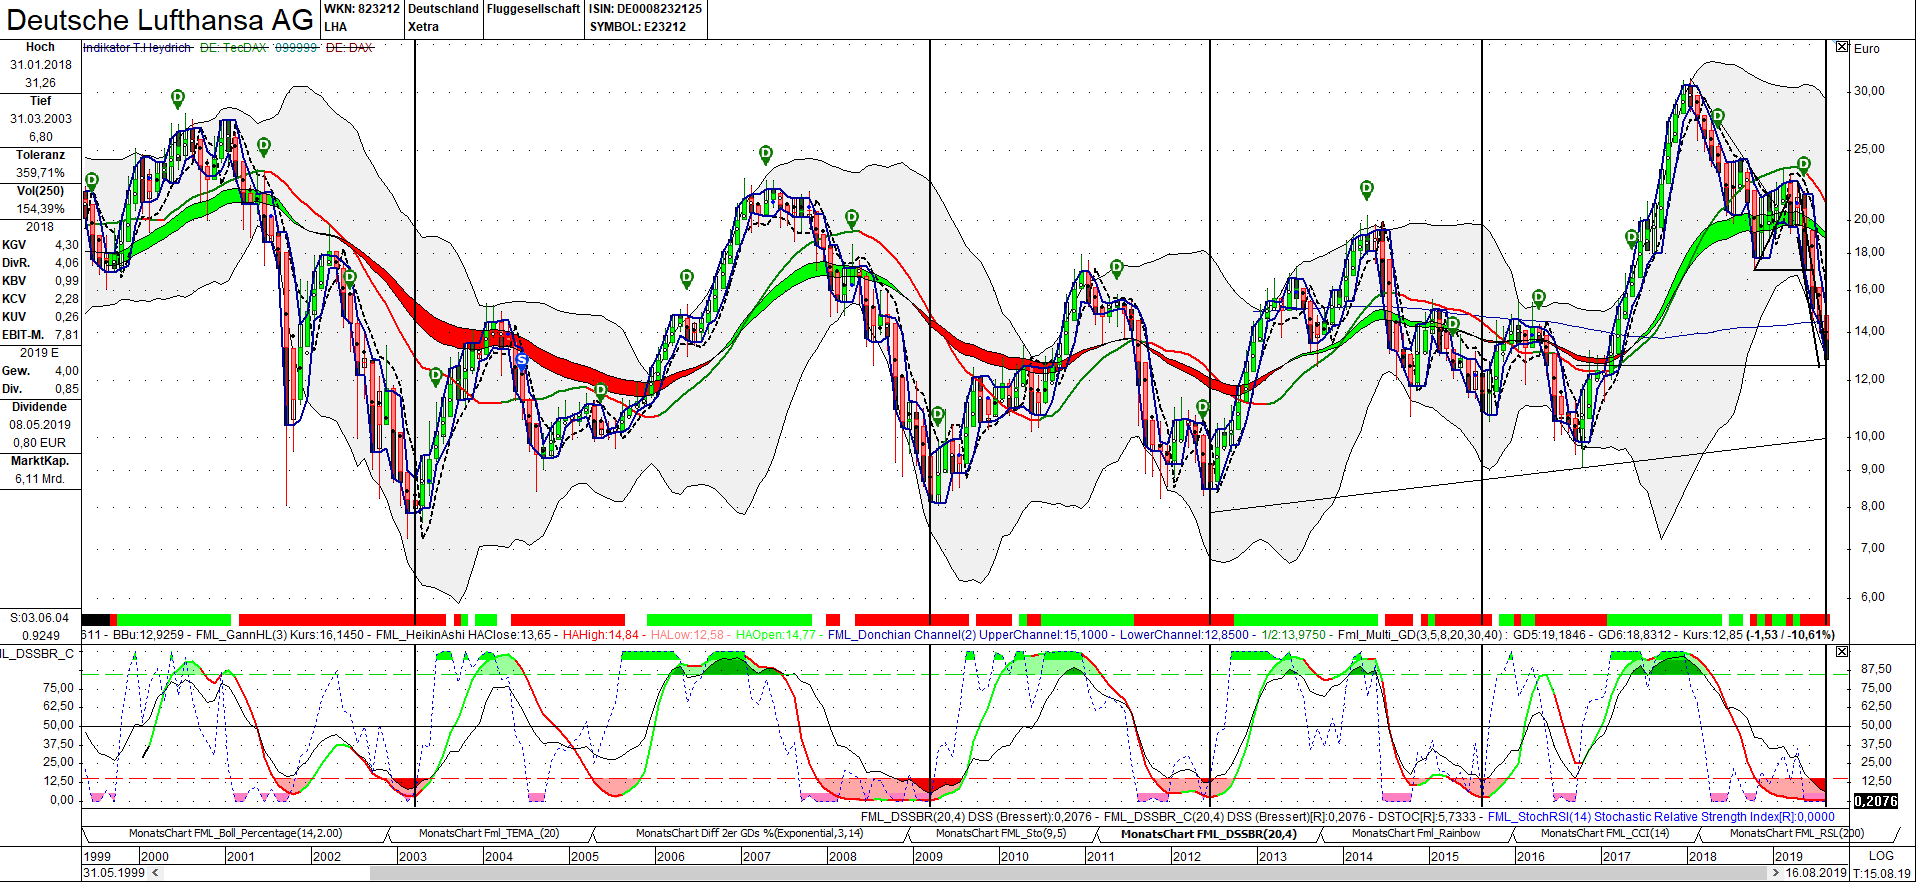Click the FML_StochRSI(14) blue indicator label
This screenshot has width=1916, height=882.
tap(1661, 817)
